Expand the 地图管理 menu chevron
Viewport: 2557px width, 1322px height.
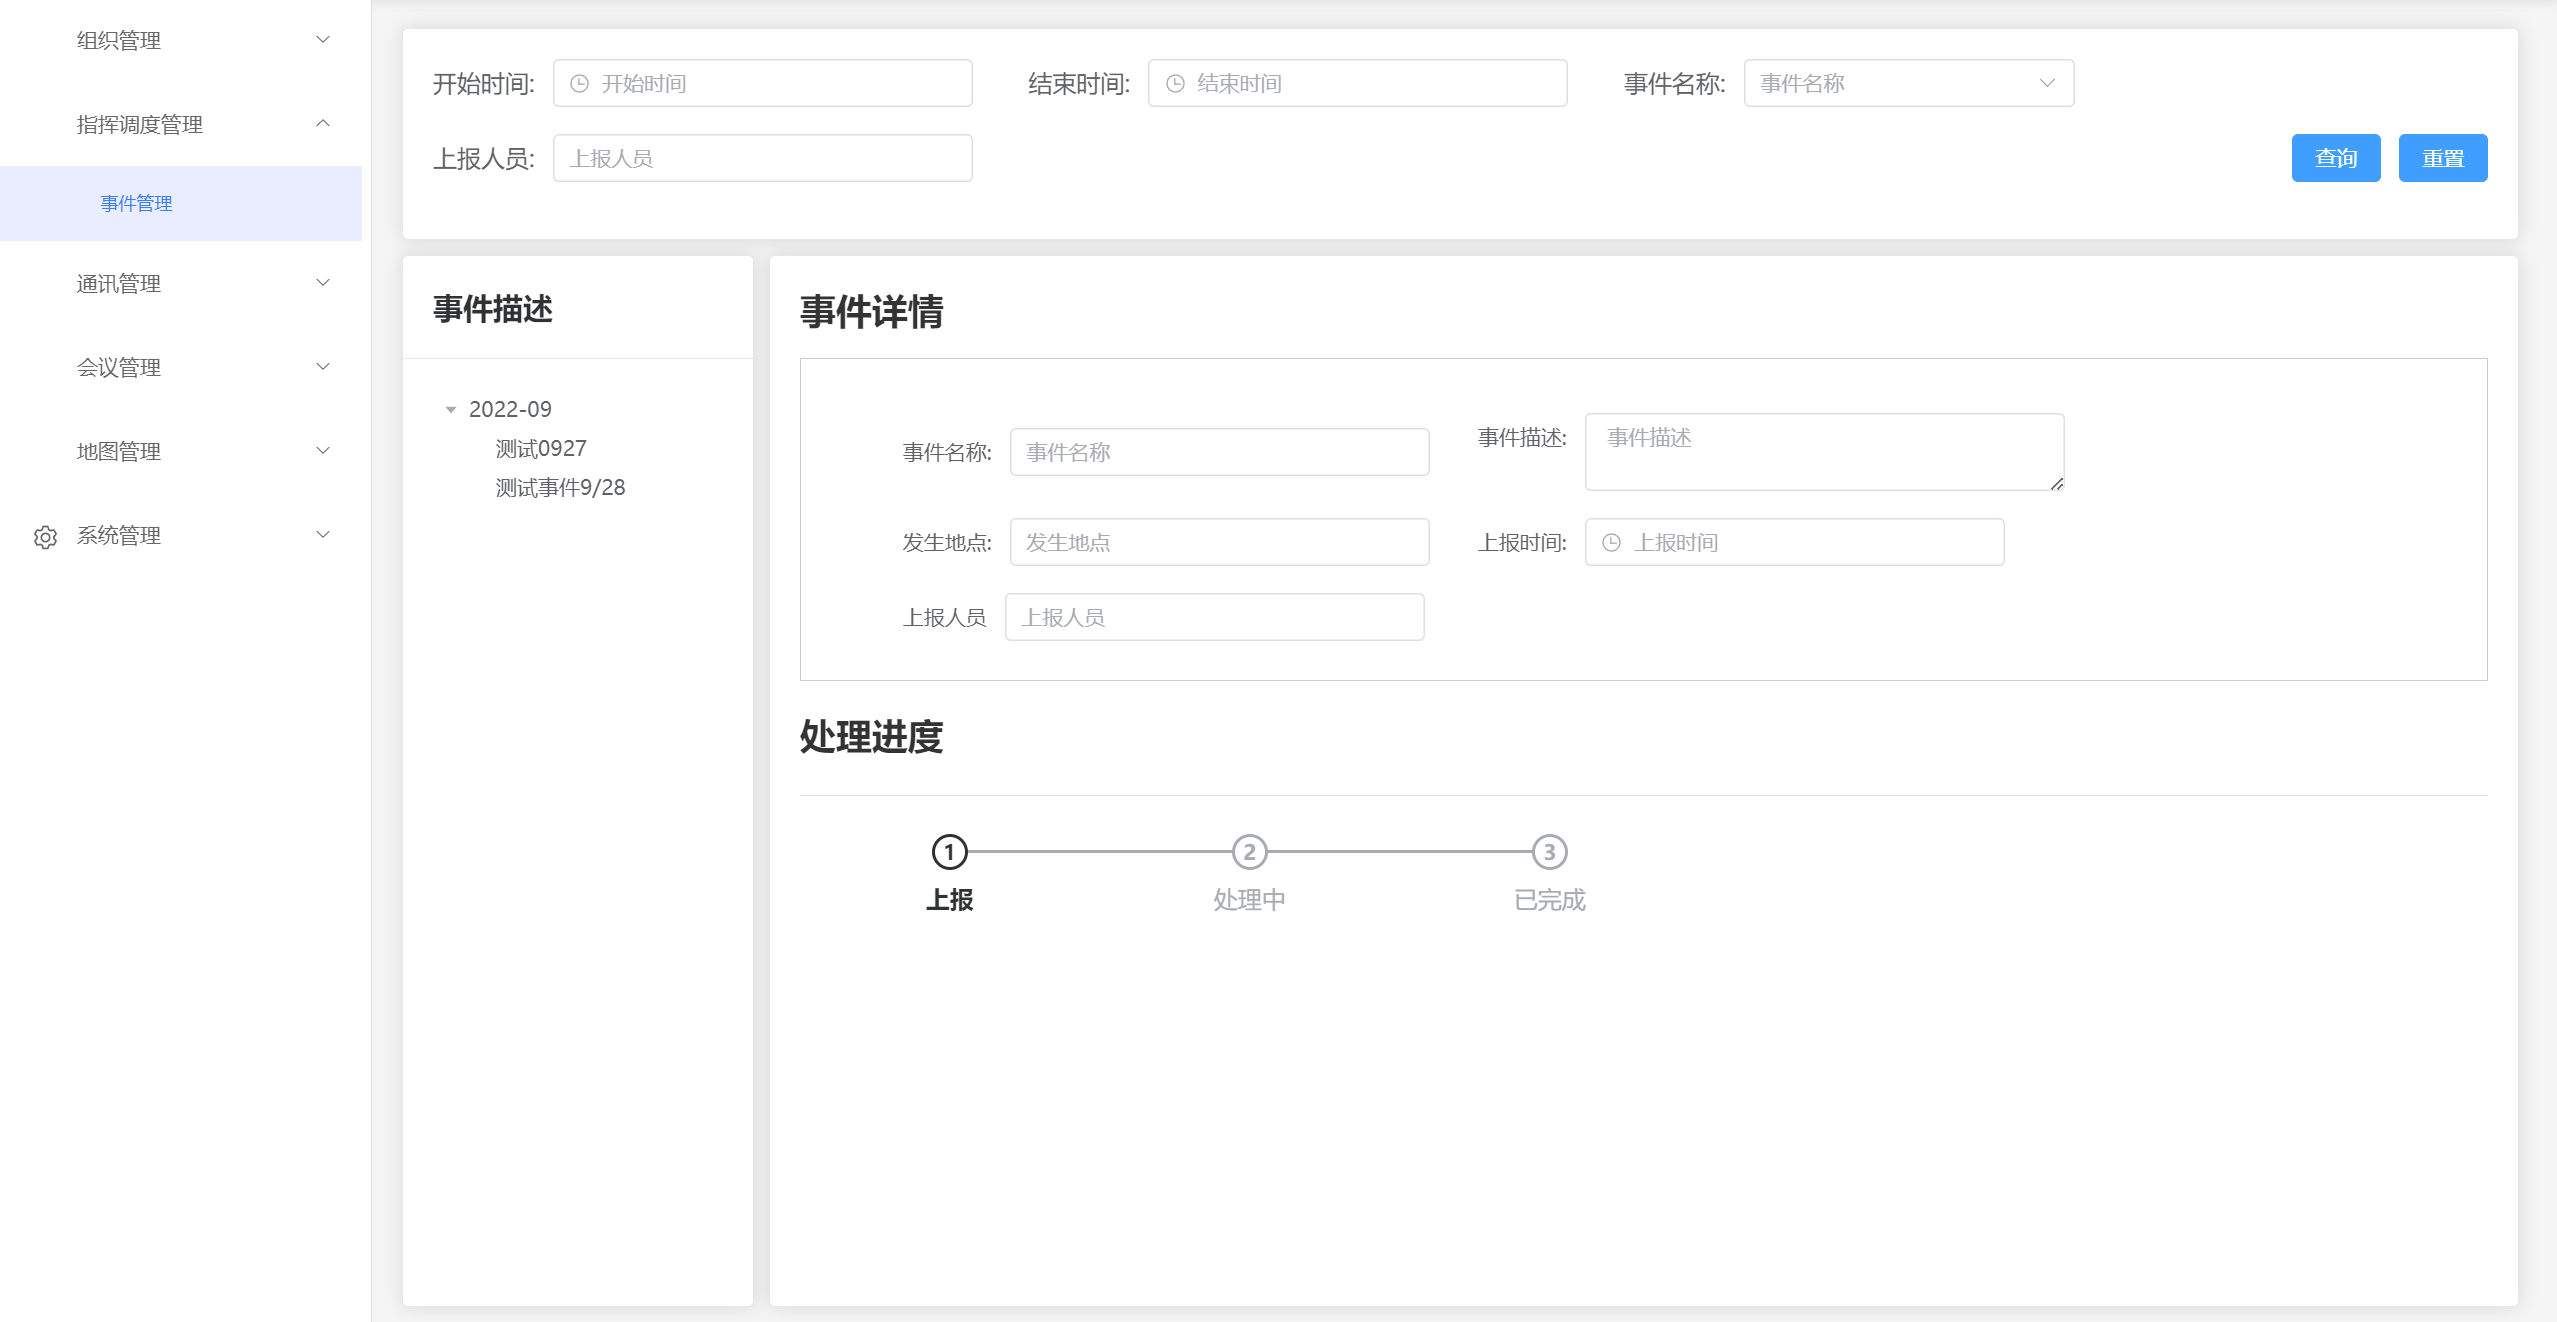tap(323, 451)
